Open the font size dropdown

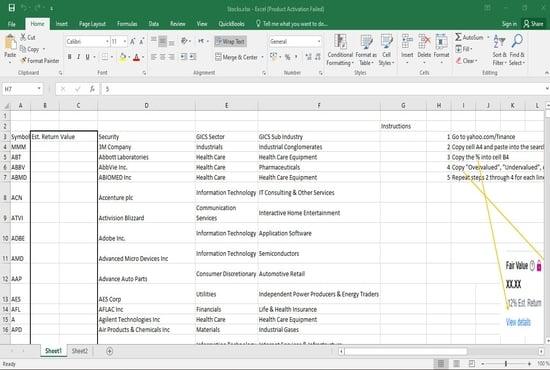[125, 41]
